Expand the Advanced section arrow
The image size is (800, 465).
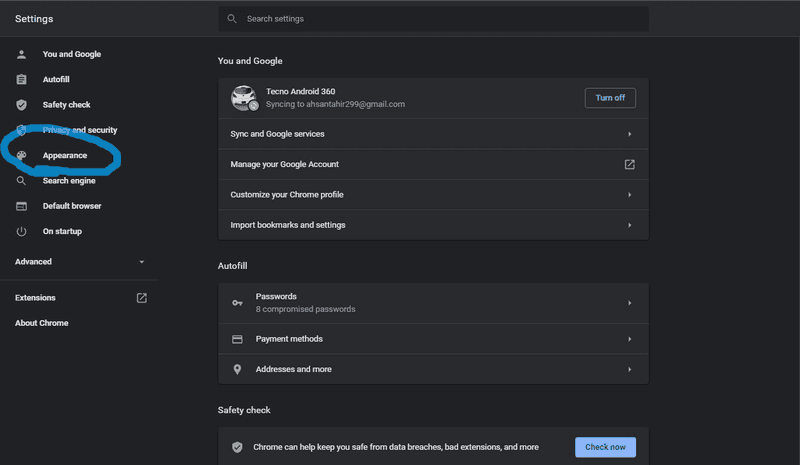(x=142, y=262)
